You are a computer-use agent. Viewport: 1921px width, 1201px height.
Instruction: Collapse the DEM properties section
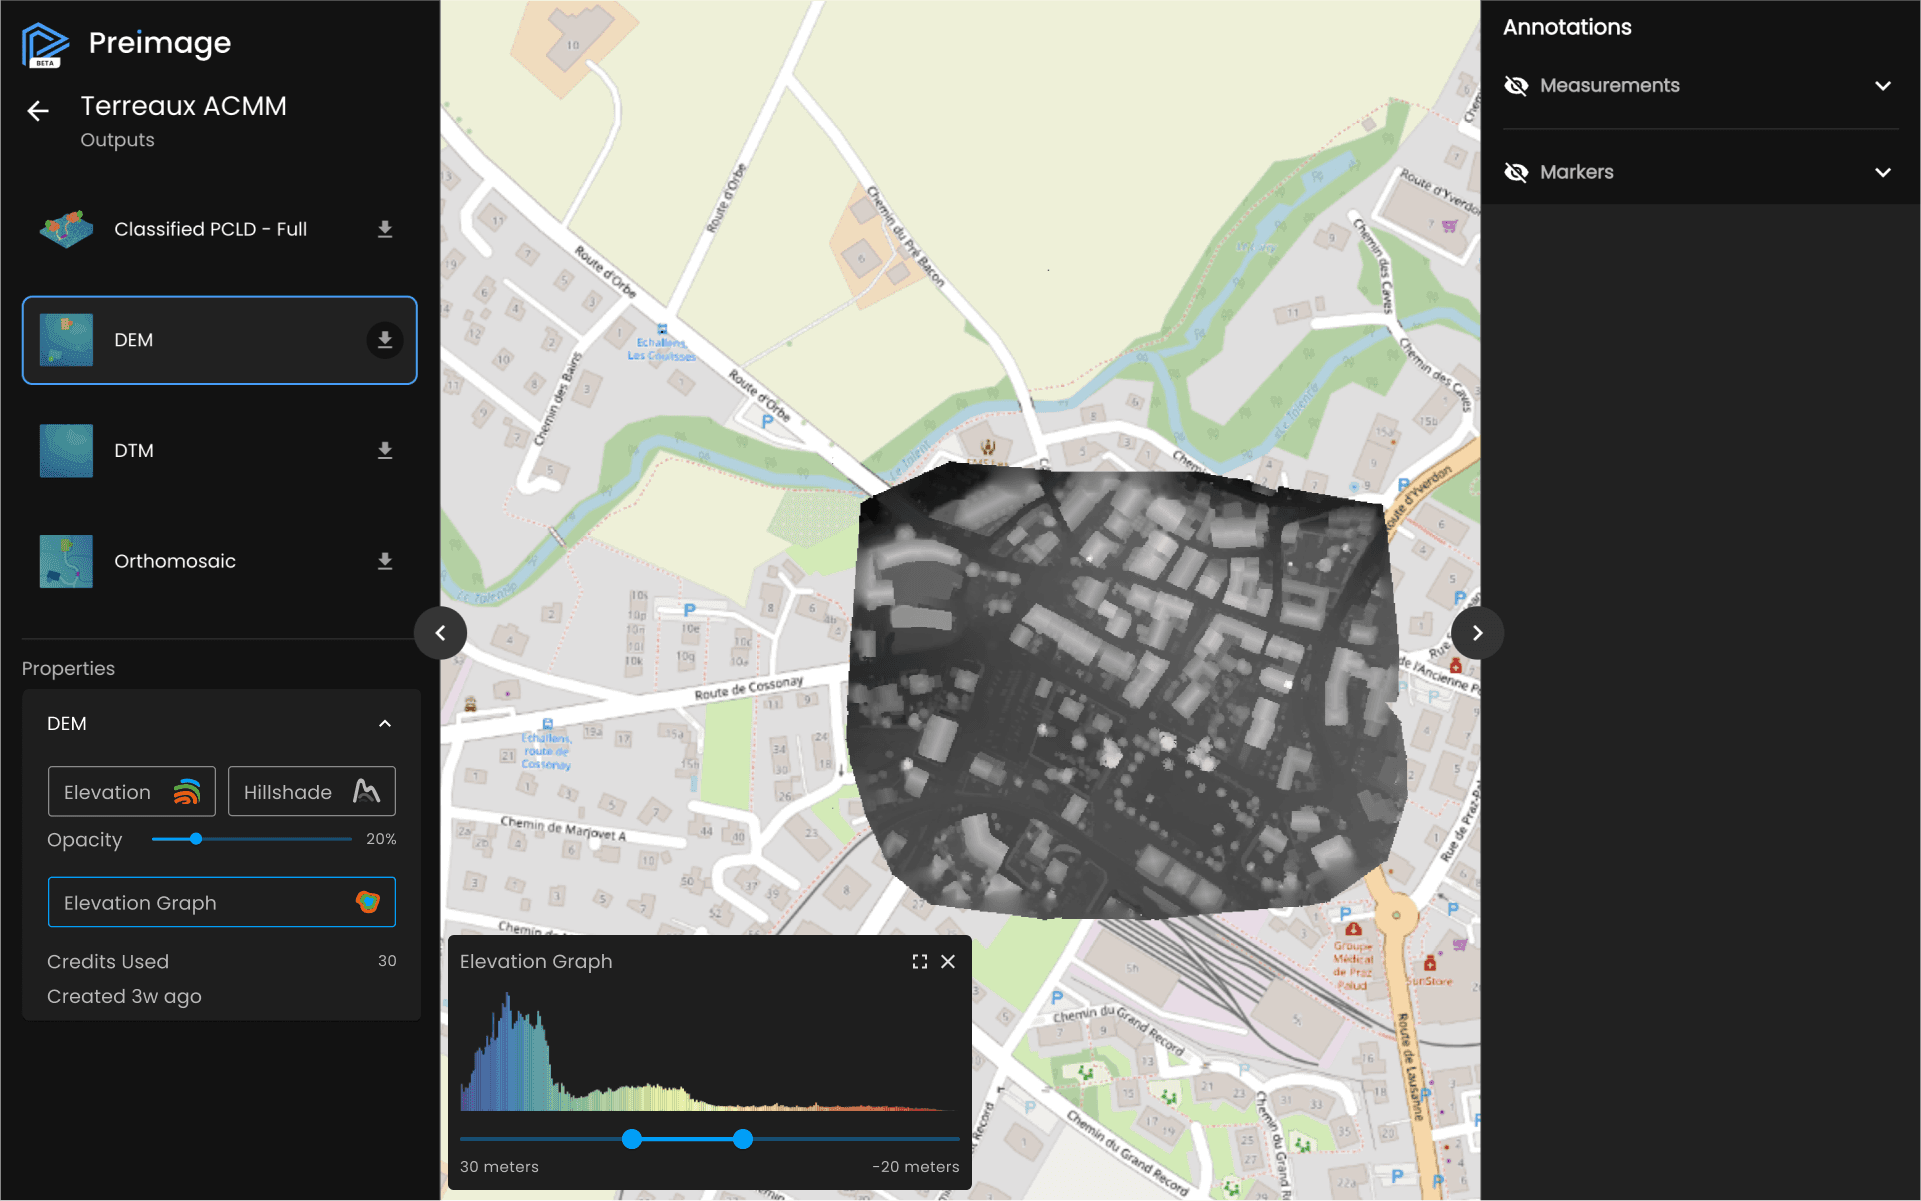pyautogui.click(x=385, y=723)
